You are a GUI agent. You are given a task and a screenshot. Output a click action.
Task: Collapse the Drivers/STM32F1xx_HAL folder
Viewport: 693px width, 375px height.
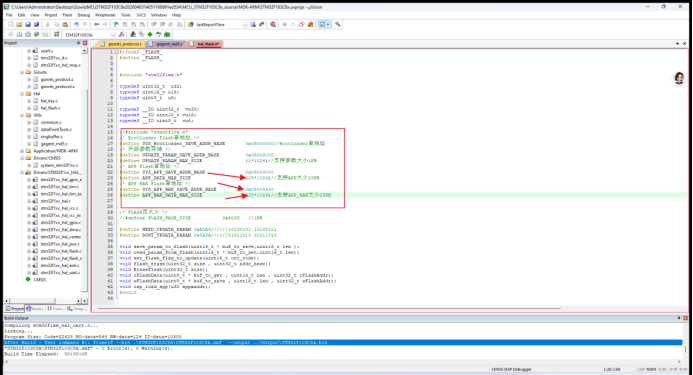(22, 172)
